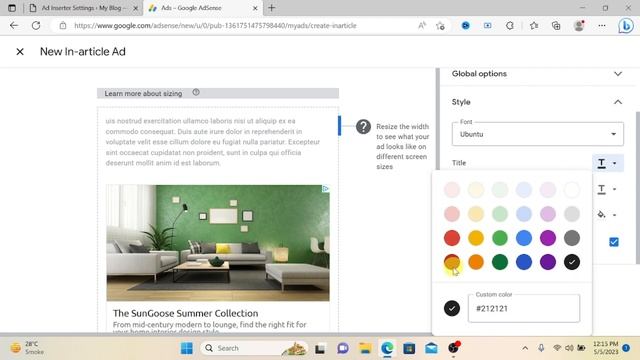Pick the yellow color swatch
The height and width of the screenshot is (360, 640).
pyautogui.click(x=476, y=238)
